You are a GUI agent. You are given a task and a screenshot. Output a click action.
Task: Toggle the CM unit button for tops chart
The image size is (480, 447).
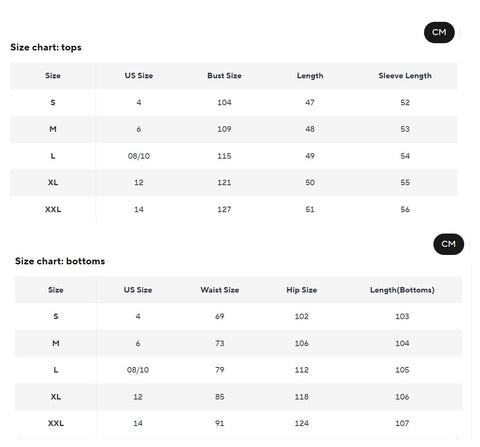pos(439,32)
